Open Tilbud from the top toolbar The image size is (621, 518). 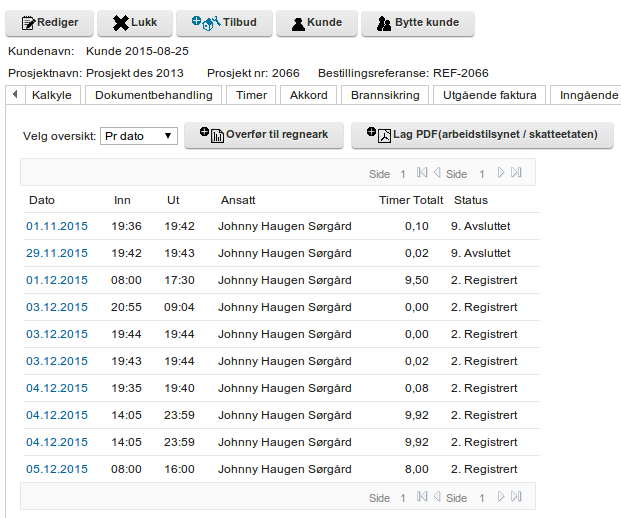[222, 22]
